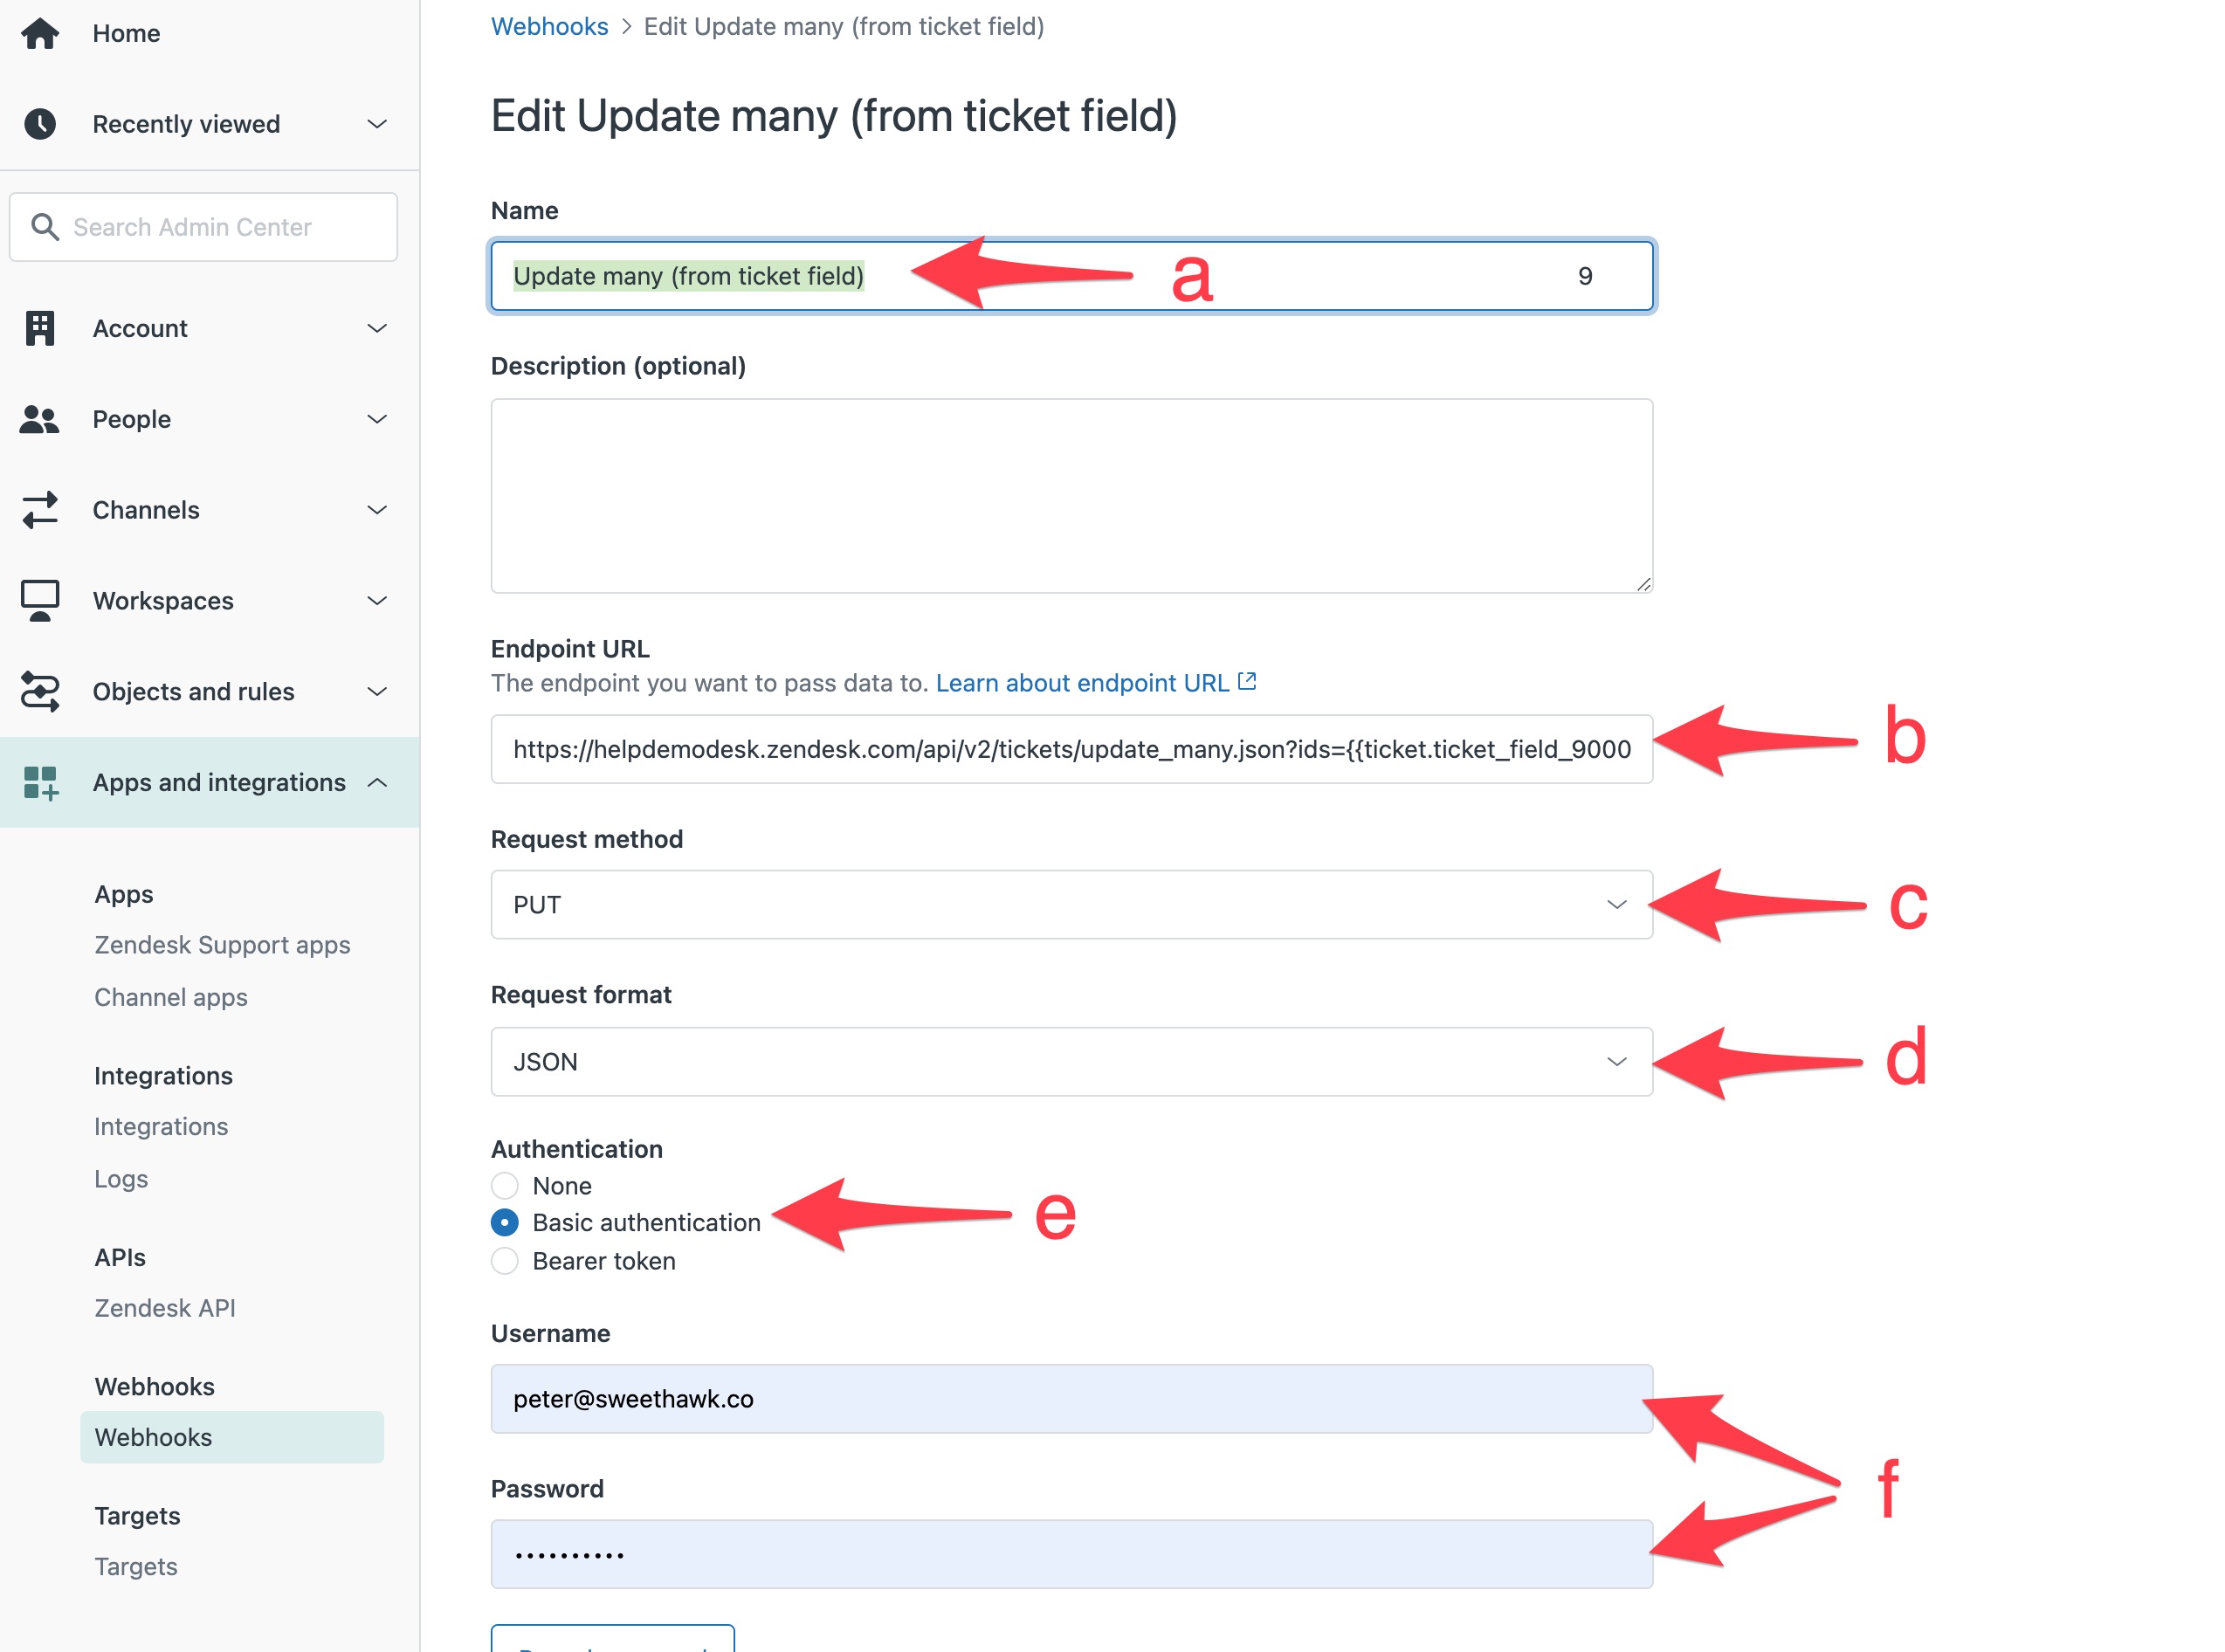2225x1652 pixels.
Task: Open Zendesk Support apps menu item
Action: click(x=222, y=945)
